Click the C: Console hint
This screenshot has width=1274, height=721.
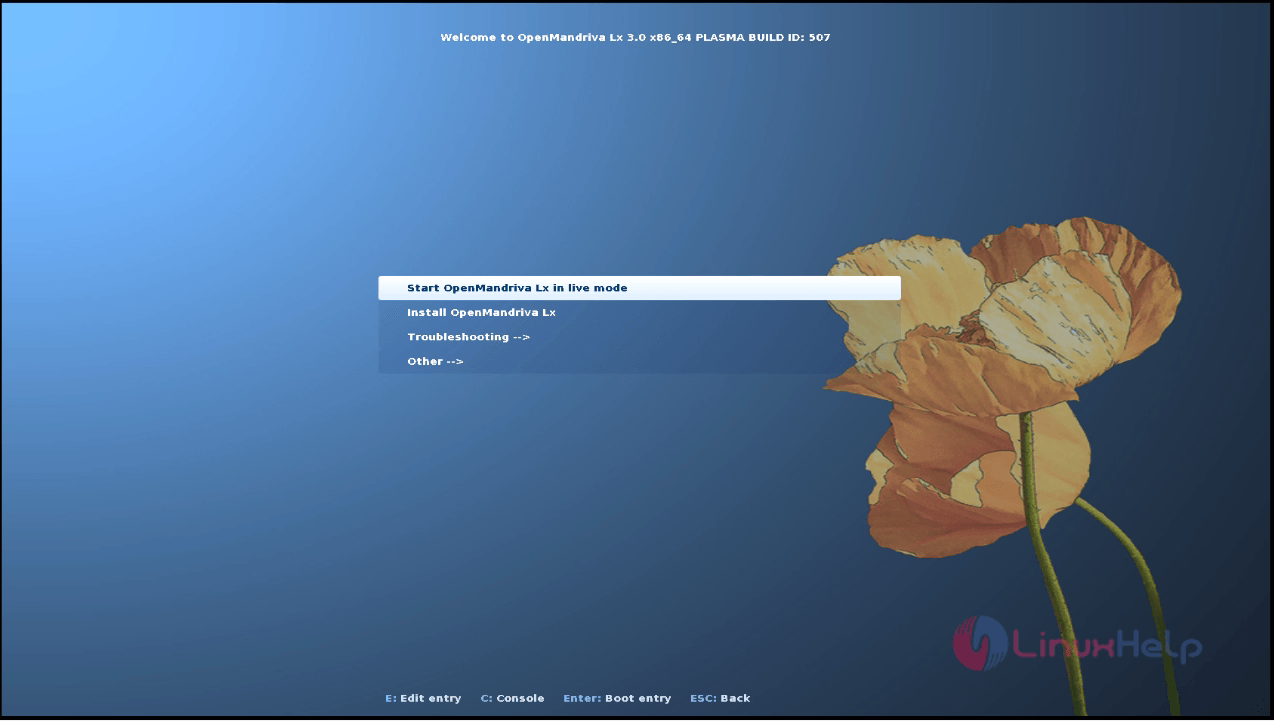tap(512, 698)
